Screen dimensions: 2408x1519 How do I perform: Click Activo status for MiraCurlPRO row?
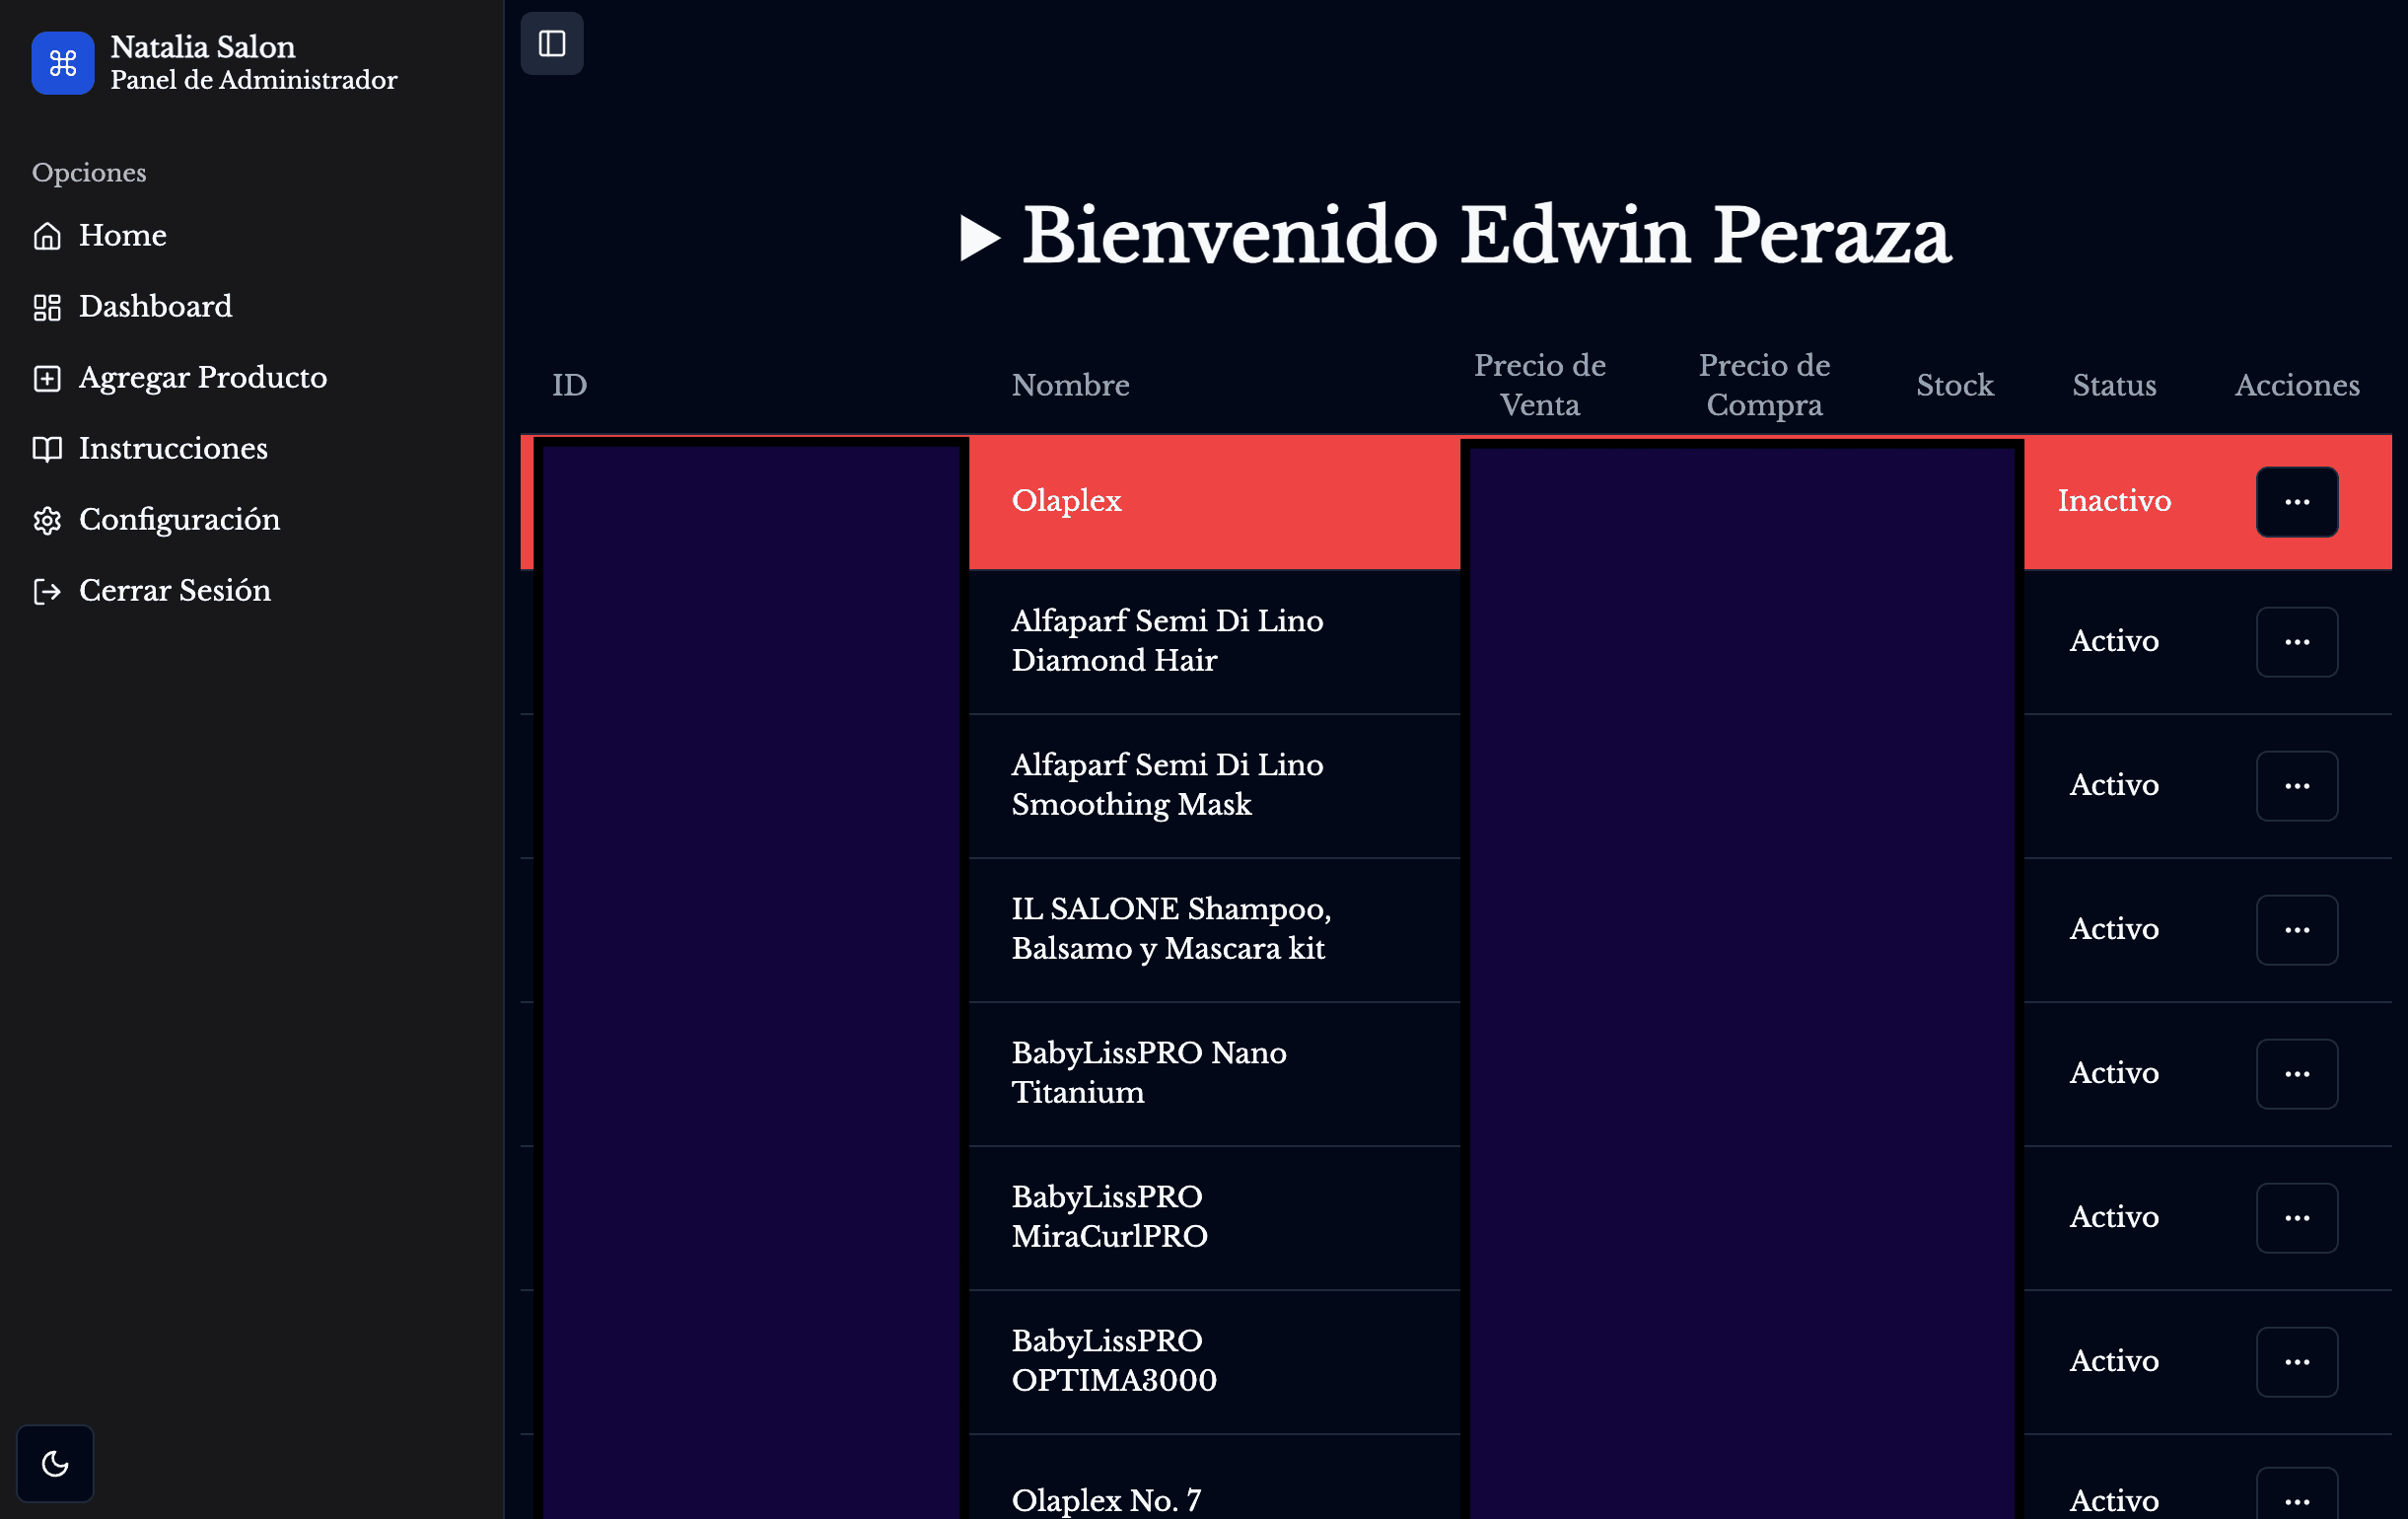coord(2114,1217)
